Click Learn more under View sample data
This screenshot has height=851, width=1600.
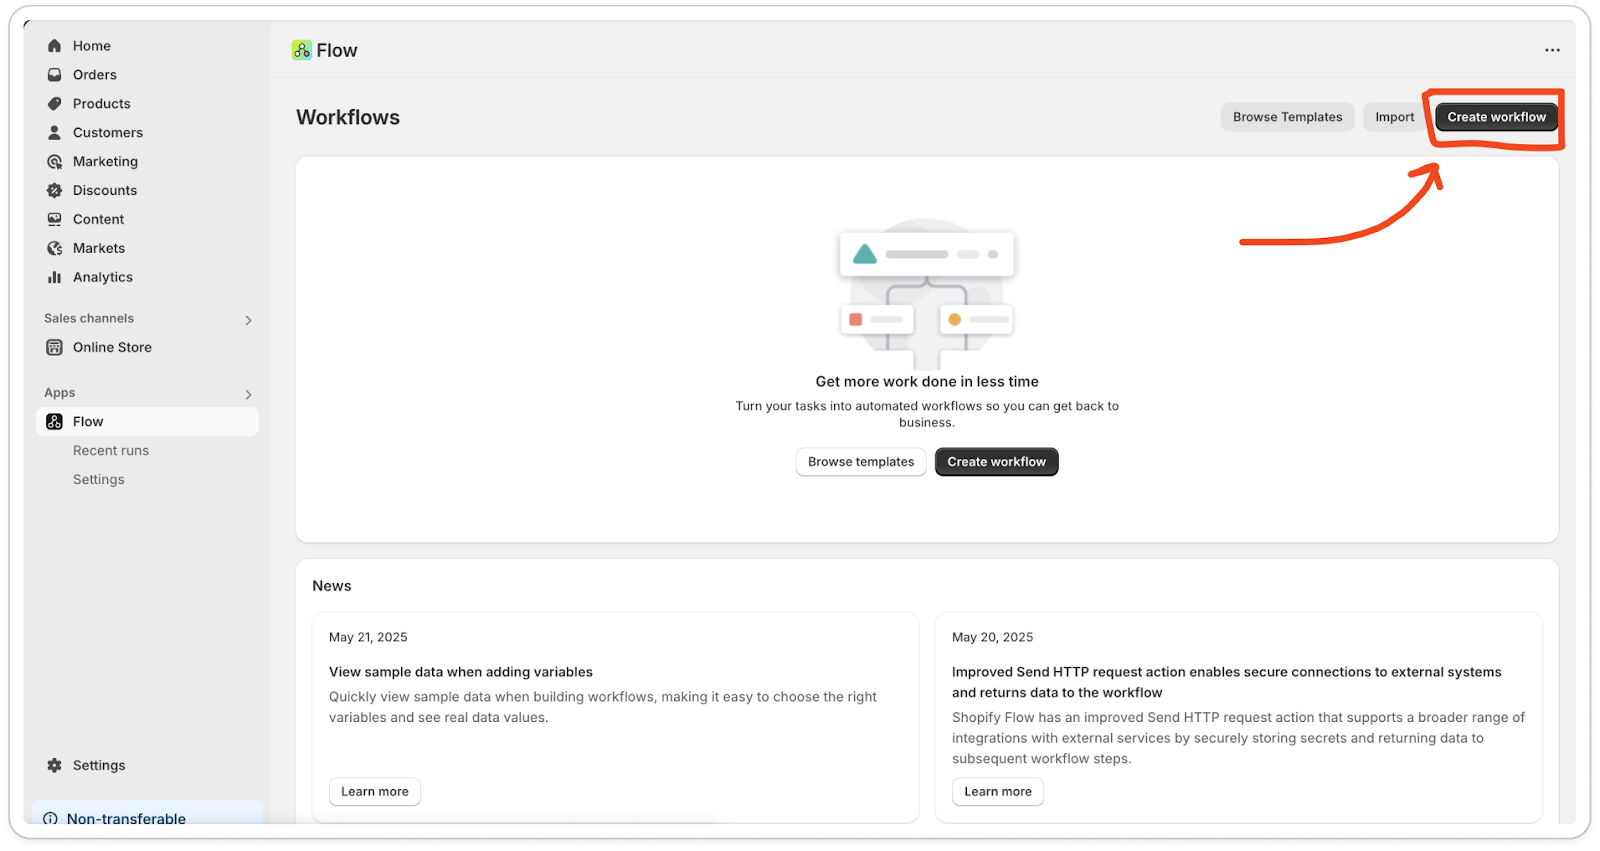[375, 792]
